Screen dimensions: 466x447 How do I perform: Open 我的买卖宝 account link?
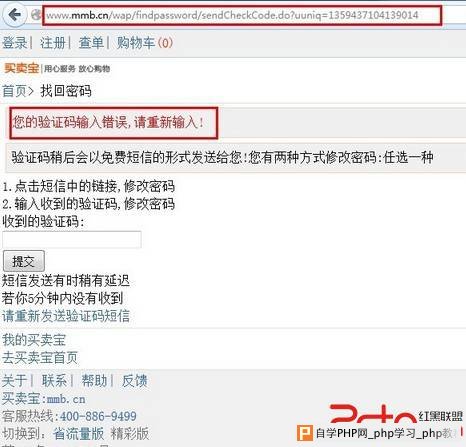click(x=34, y=340)
